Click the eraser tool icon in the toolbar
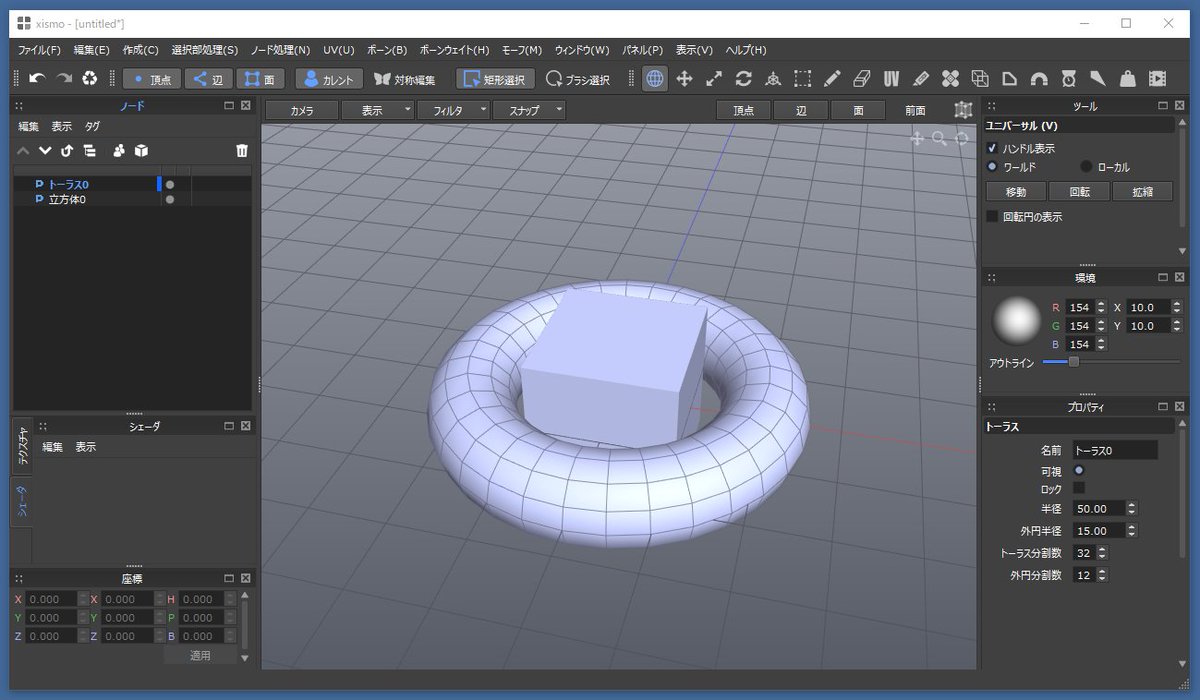Image resolution: width=1200 pixels, height=700 pixels. point(861,78)
